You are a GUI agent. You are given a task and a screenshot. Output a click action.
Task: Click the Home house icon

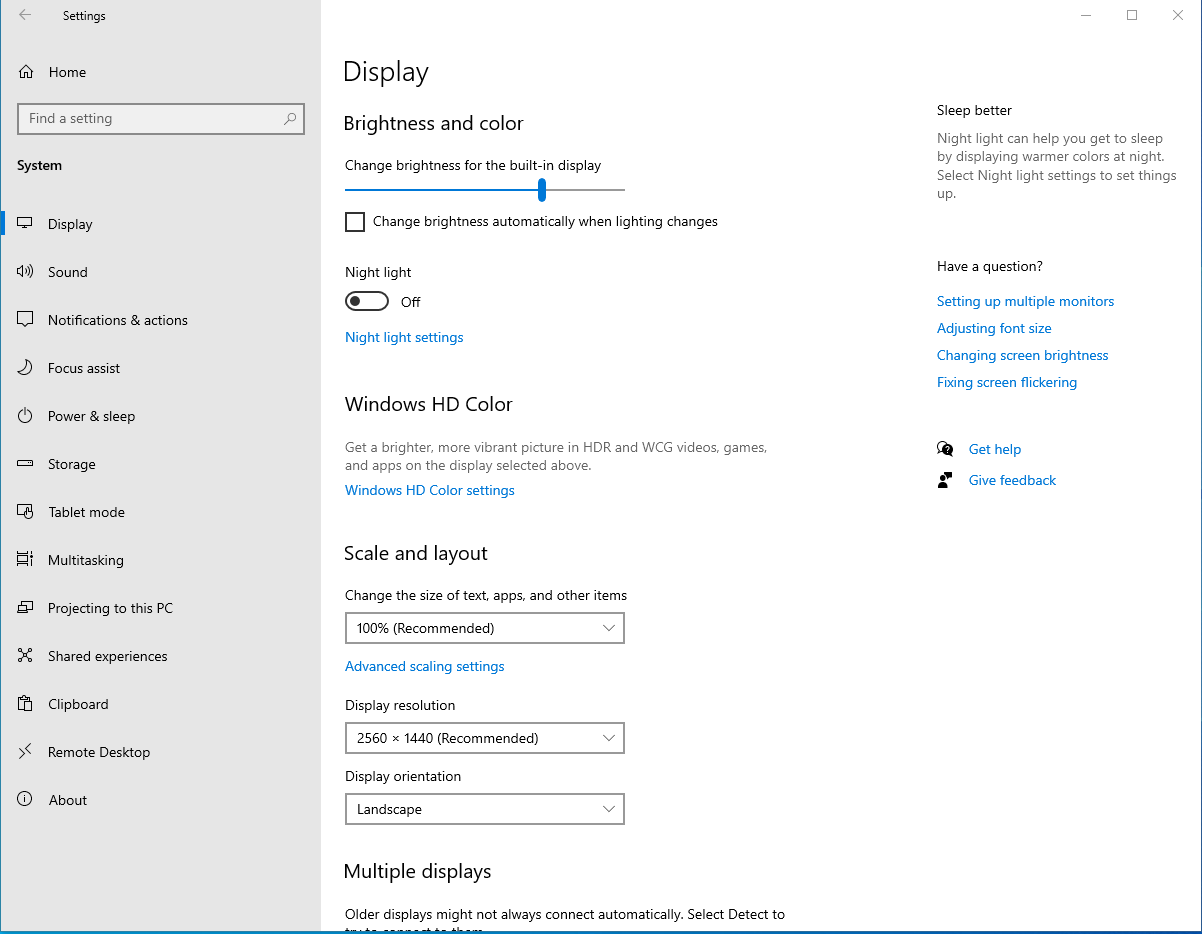pos(26,72)
